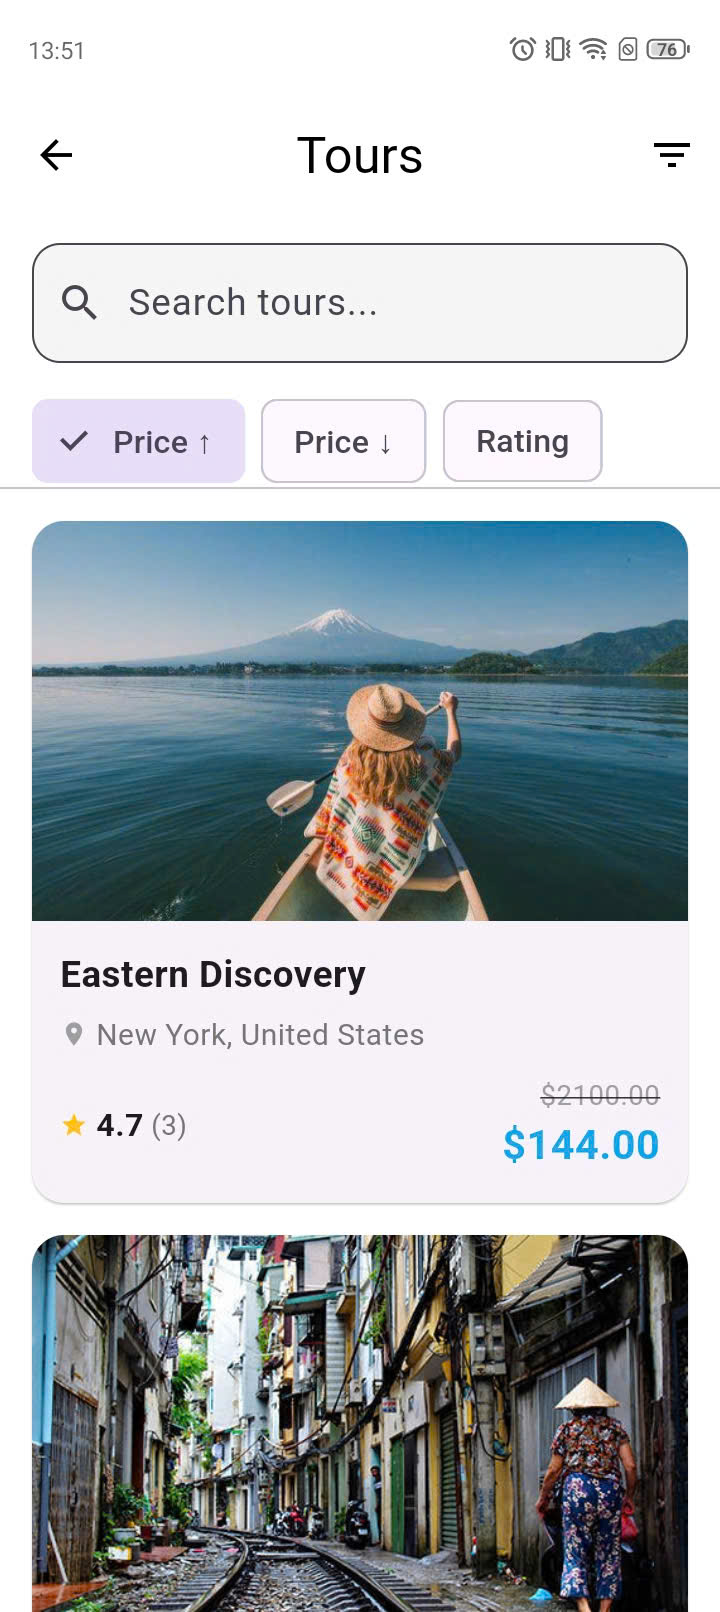Tap the 4.7 rating review count
720x1612 pixels.
click(168, 1126)
